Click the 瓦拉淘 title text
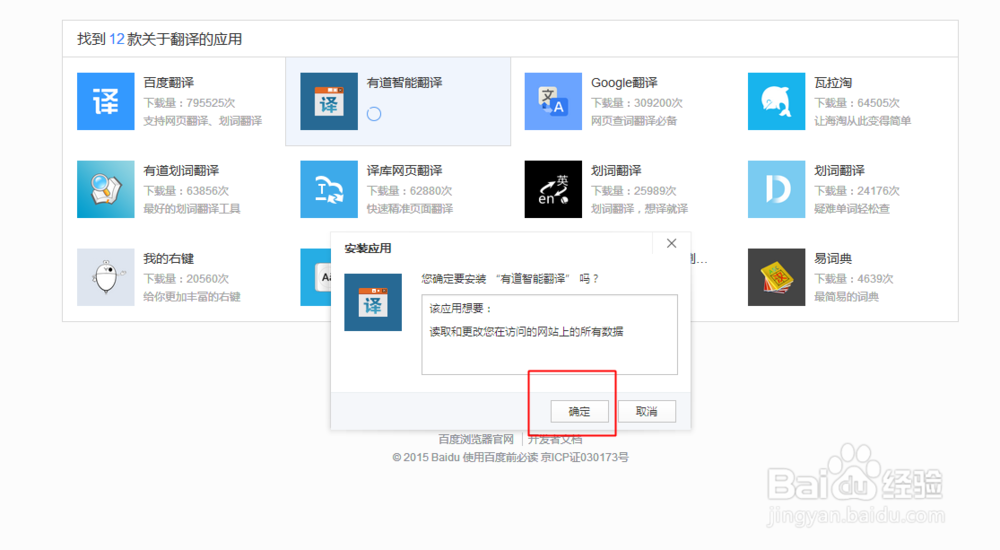This screenshot has height=550, width=1000. pos(833,82)
